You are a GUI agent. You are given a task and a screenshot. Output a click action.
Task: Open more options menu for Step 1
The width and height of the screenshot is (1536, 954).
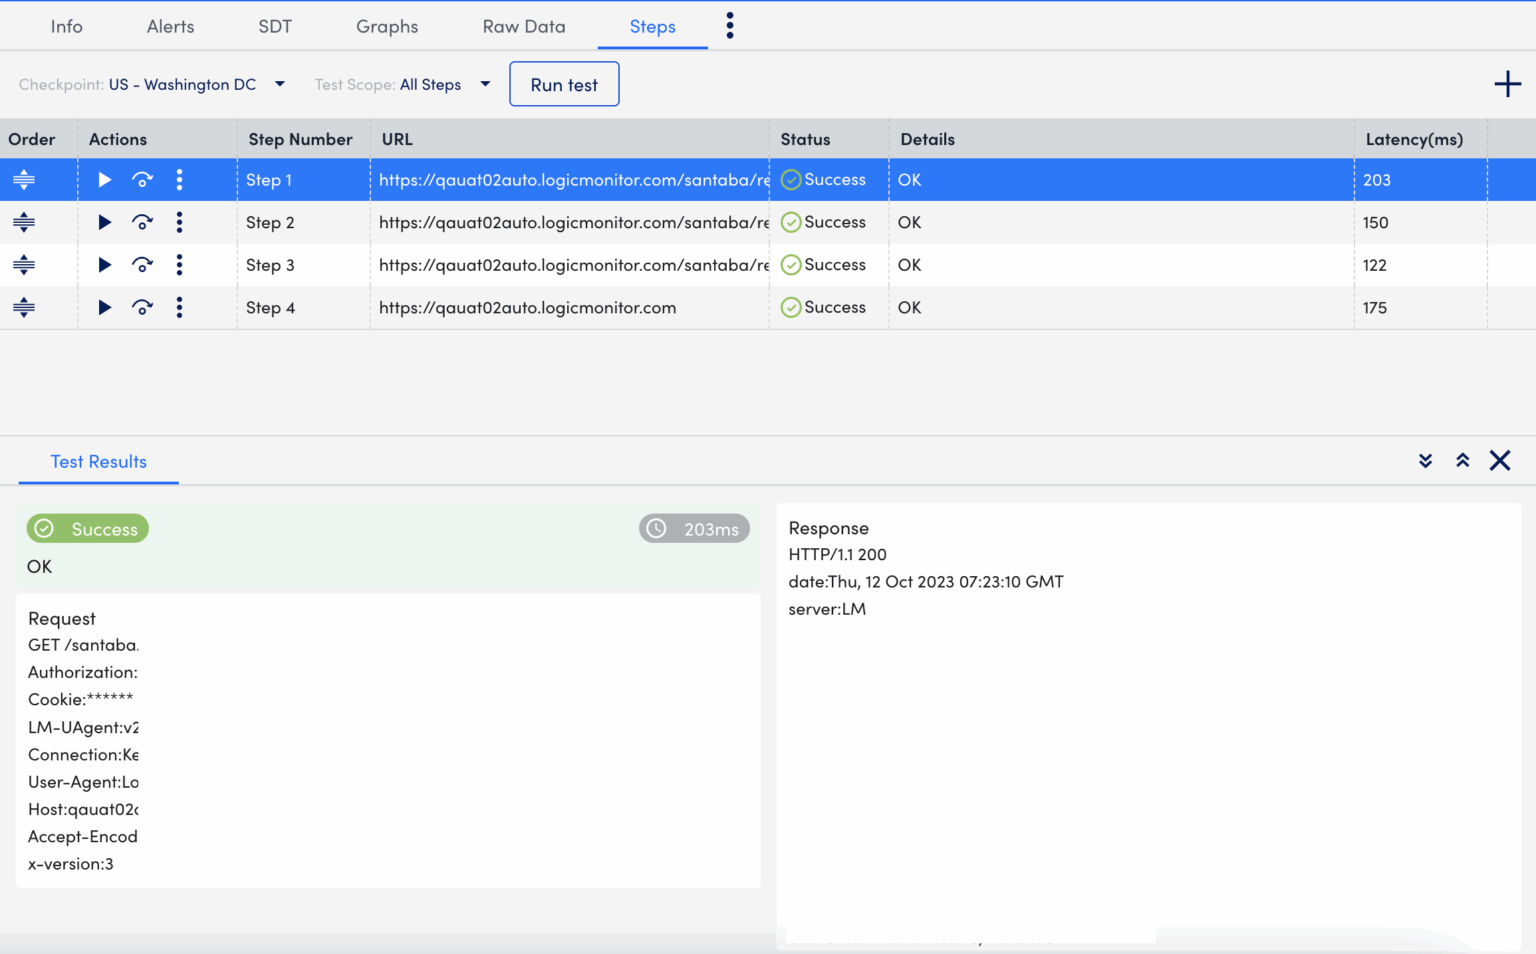click(x=180, y=180)
